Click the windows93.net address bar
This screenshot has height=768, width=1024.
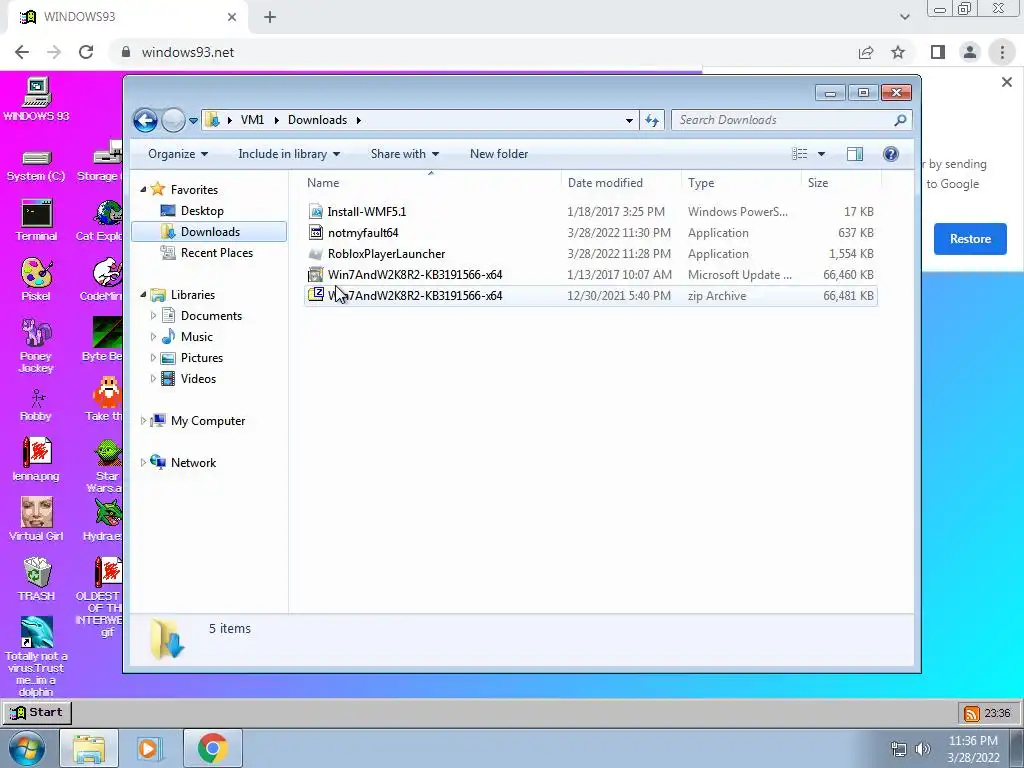click(x=483, y=52)
